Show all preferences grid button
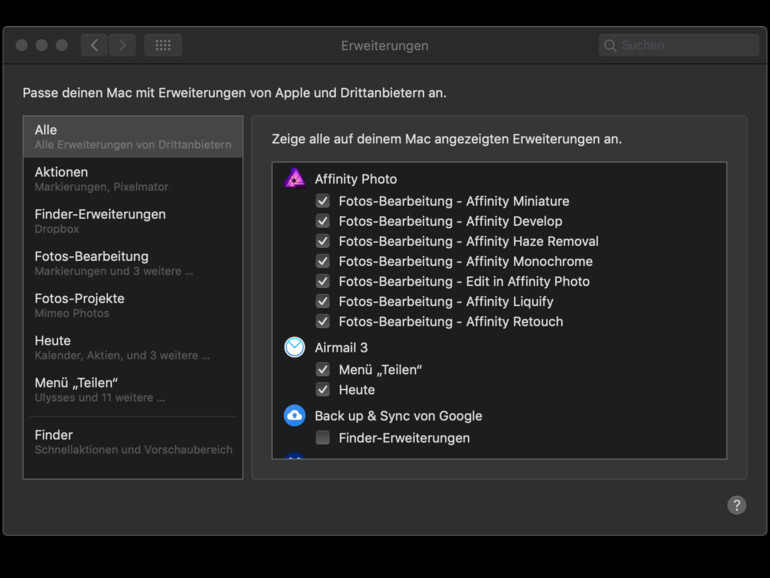The image size is (770, 578). [163, 45]
